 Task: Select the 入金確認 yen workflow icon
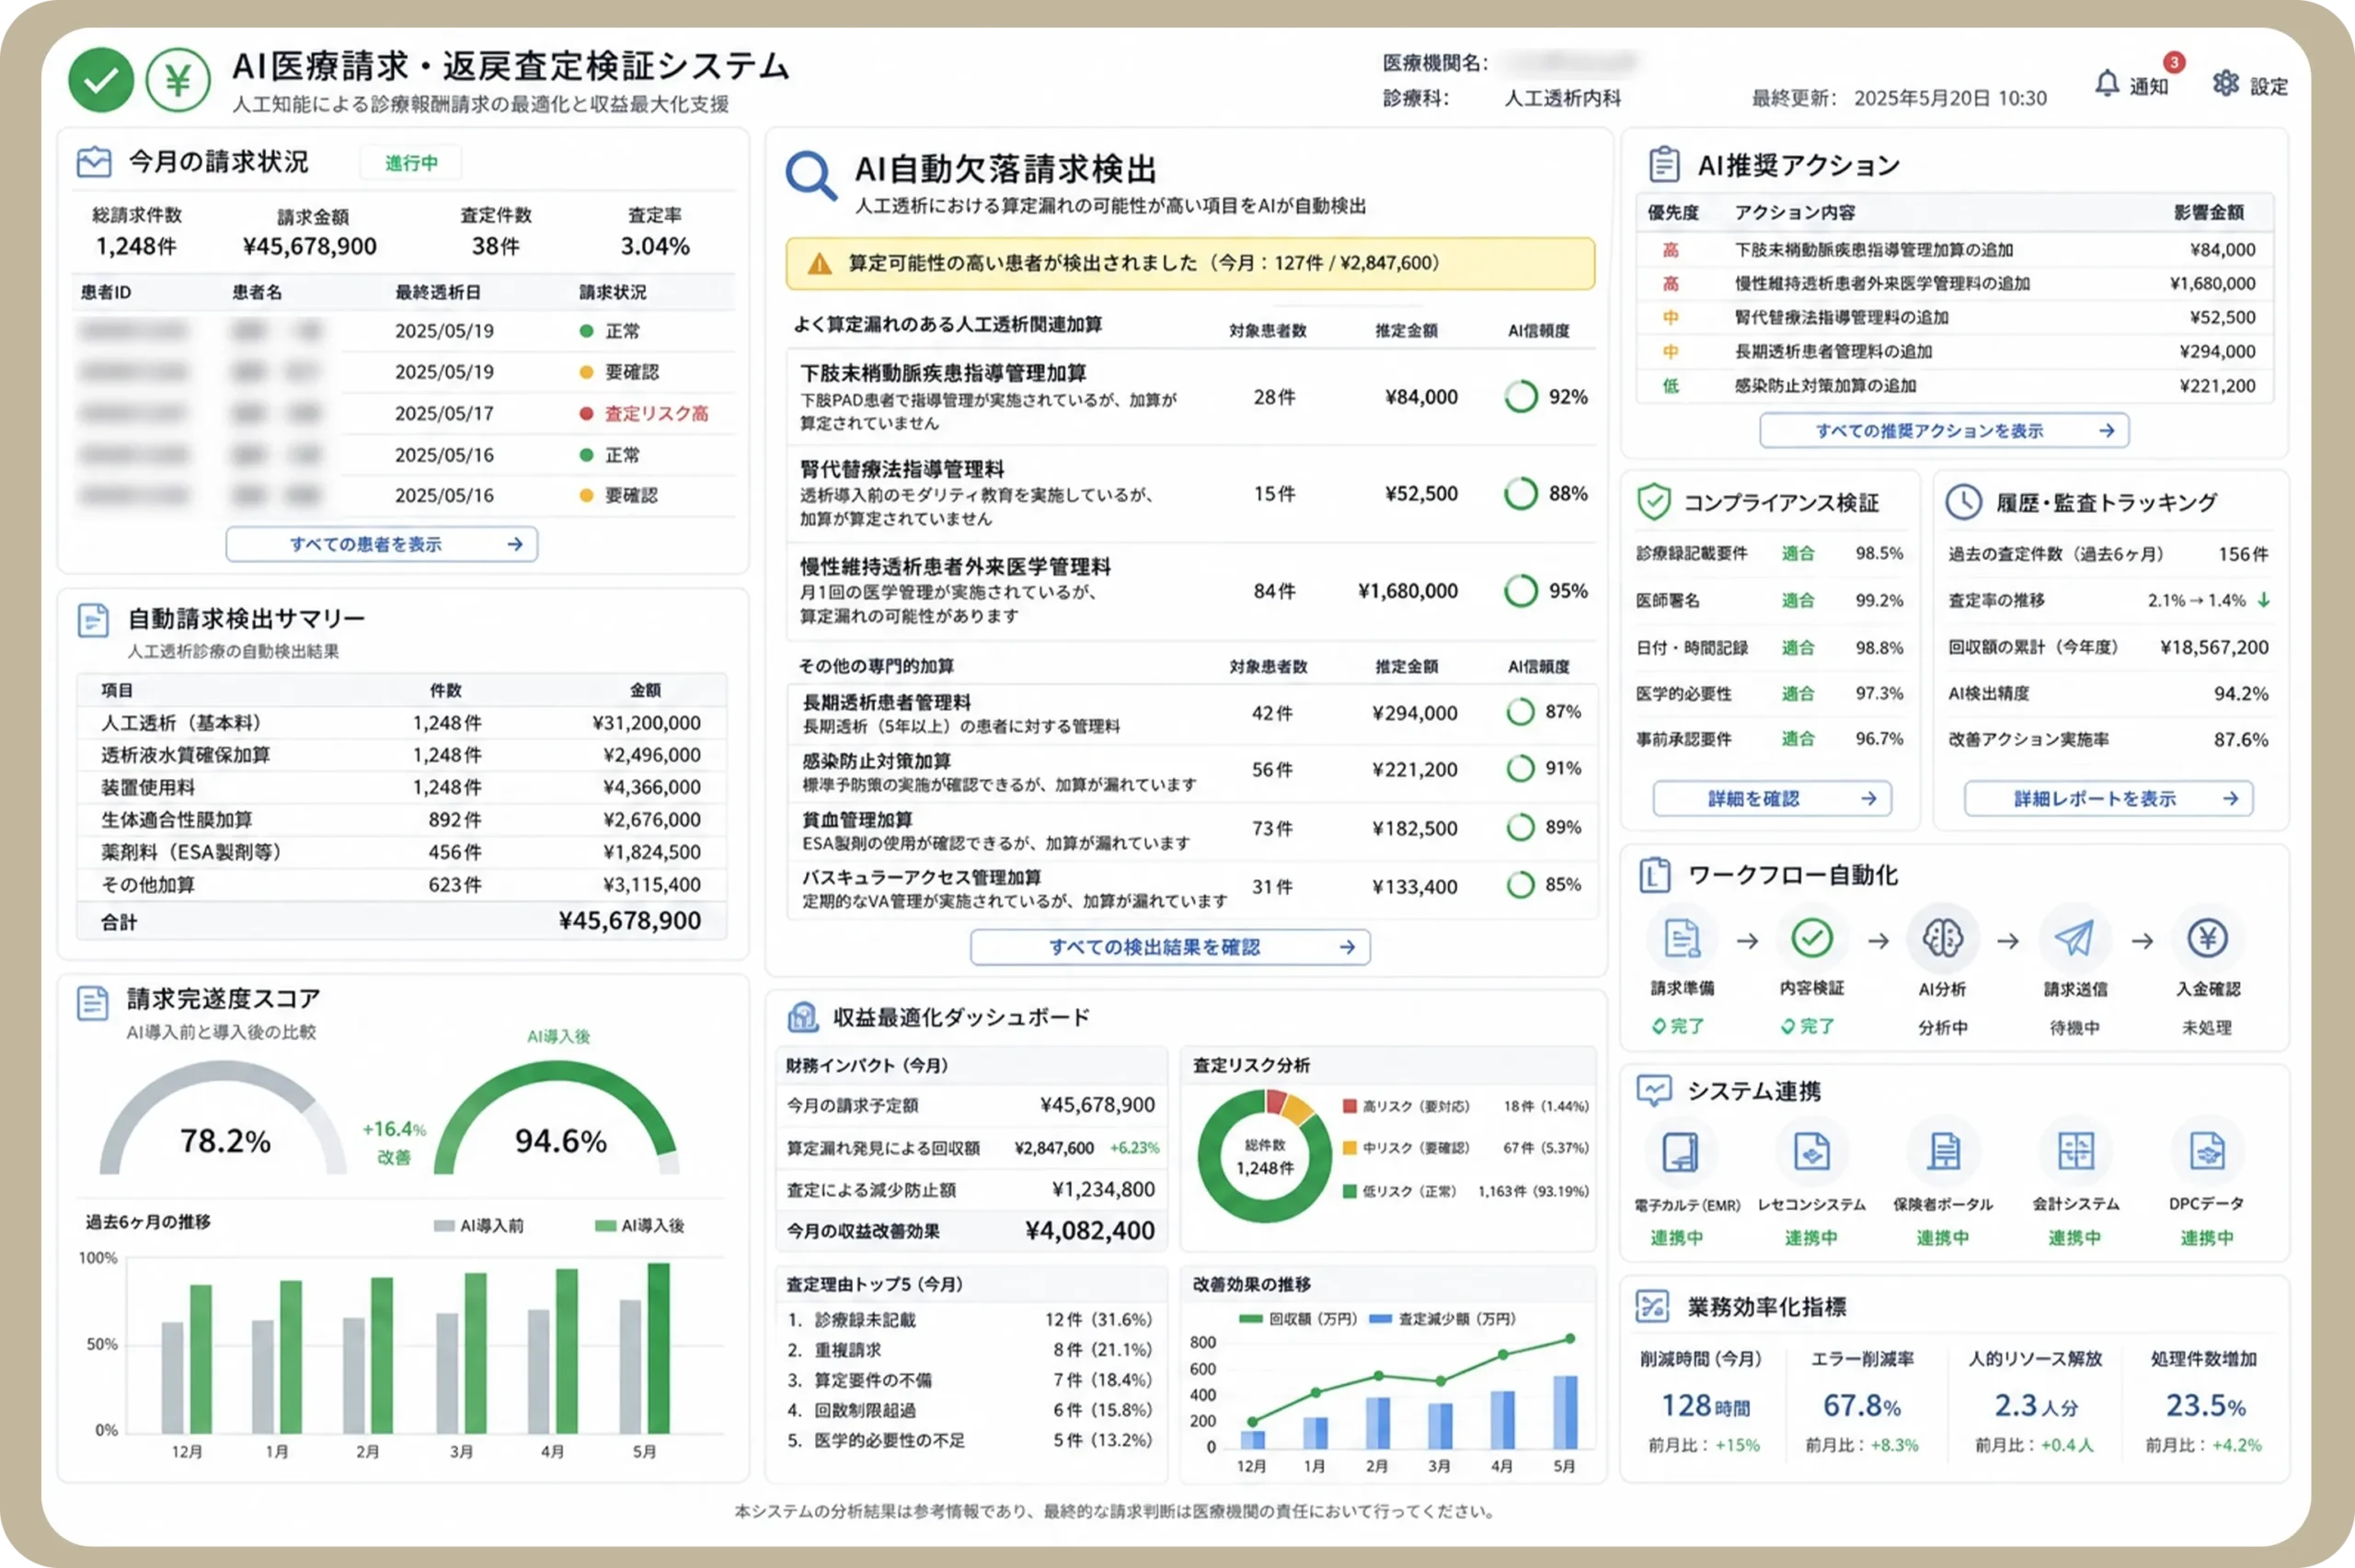pyautogui.click(x=2207, y=939)
